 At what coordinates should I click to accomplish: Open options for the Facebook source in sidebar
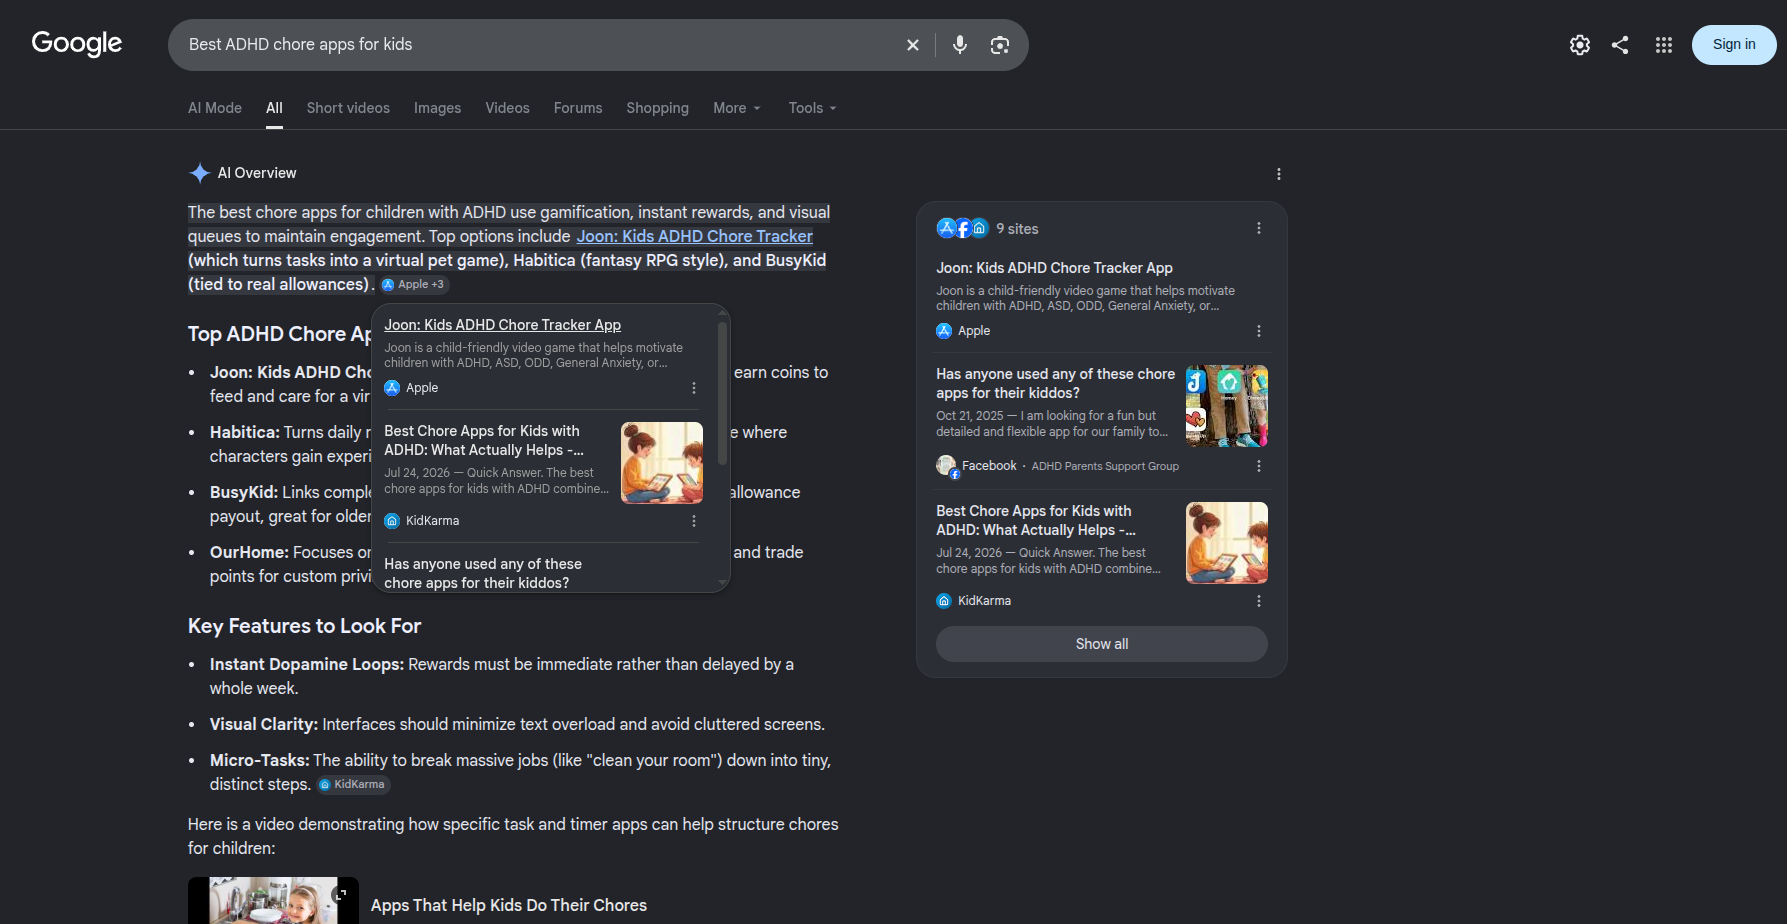pos(1259,466)
